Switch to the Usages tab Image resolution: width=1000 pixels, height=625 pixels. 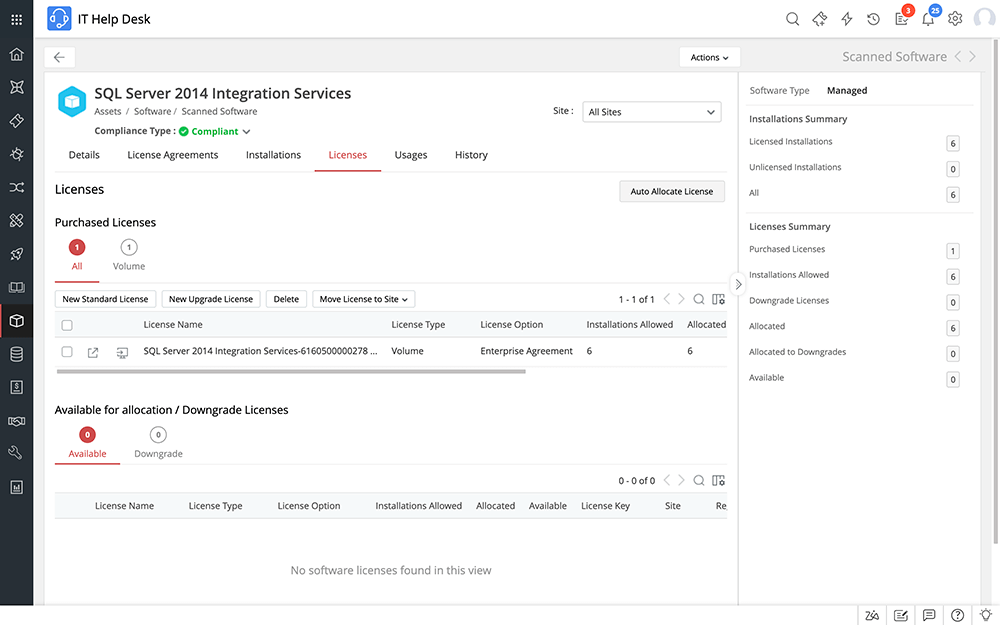[411, 155]
